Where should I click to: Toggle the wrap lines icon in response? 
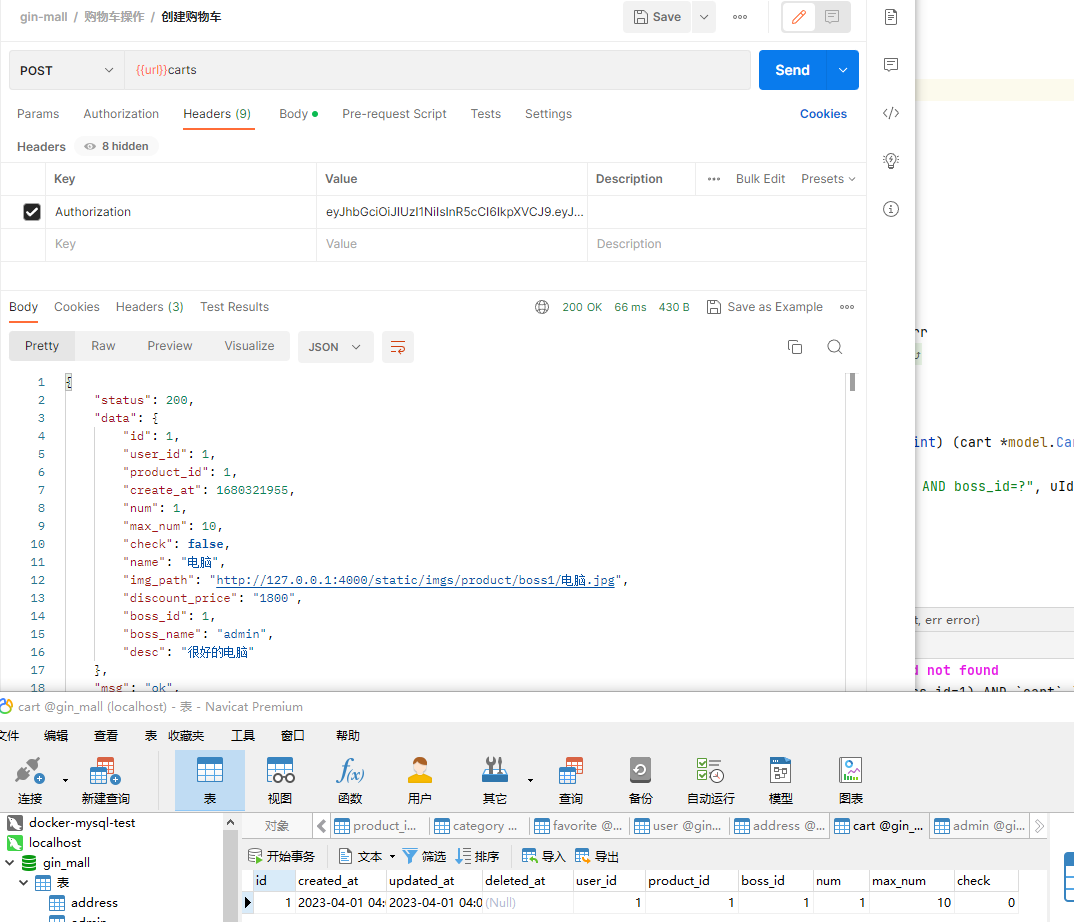point(398,347)
